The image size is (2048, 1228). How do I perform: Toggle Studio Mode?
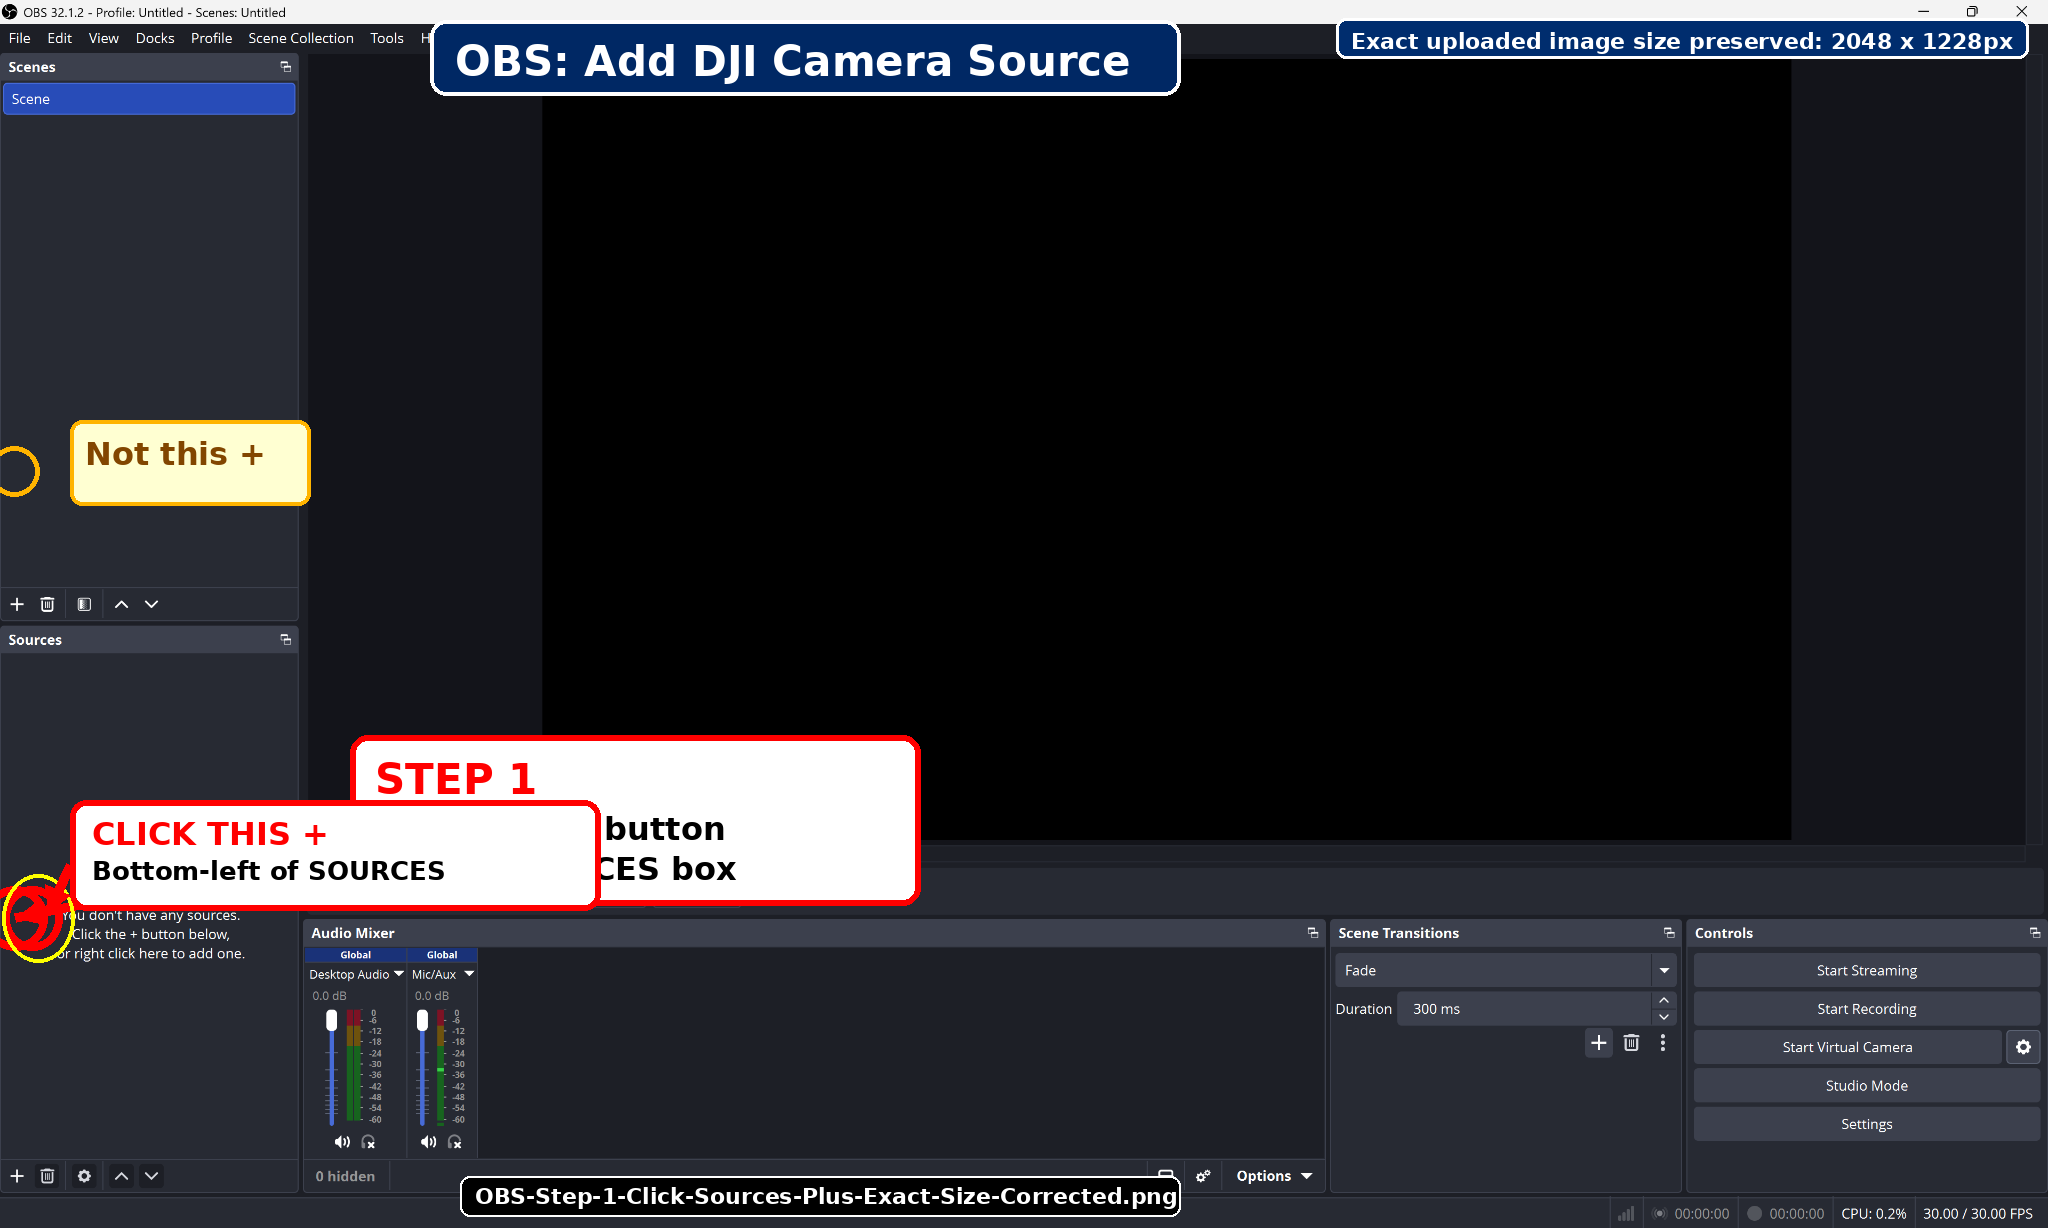pyautogui.click(x=1866, y=1086)
